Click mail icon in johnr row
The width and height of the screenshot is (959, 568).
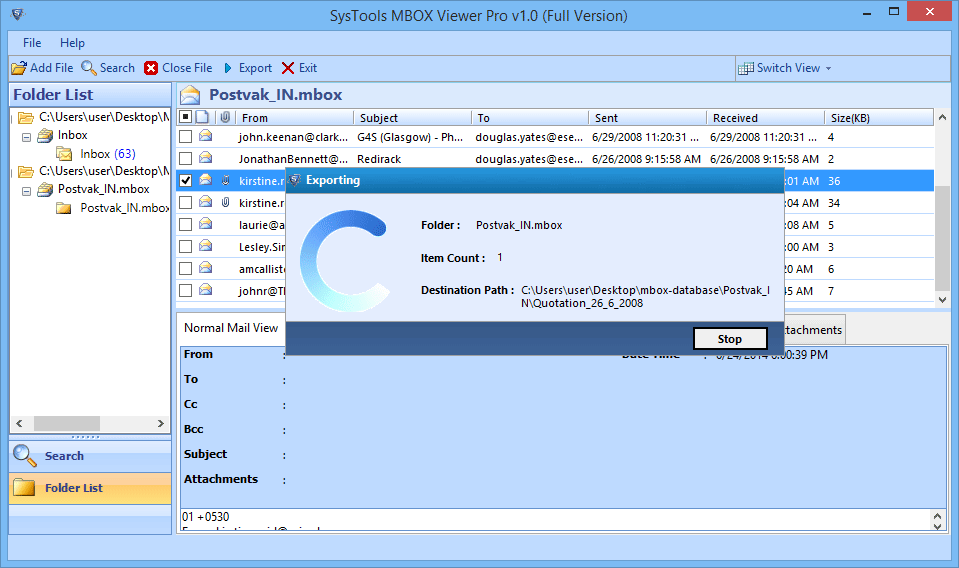point(206,290)
